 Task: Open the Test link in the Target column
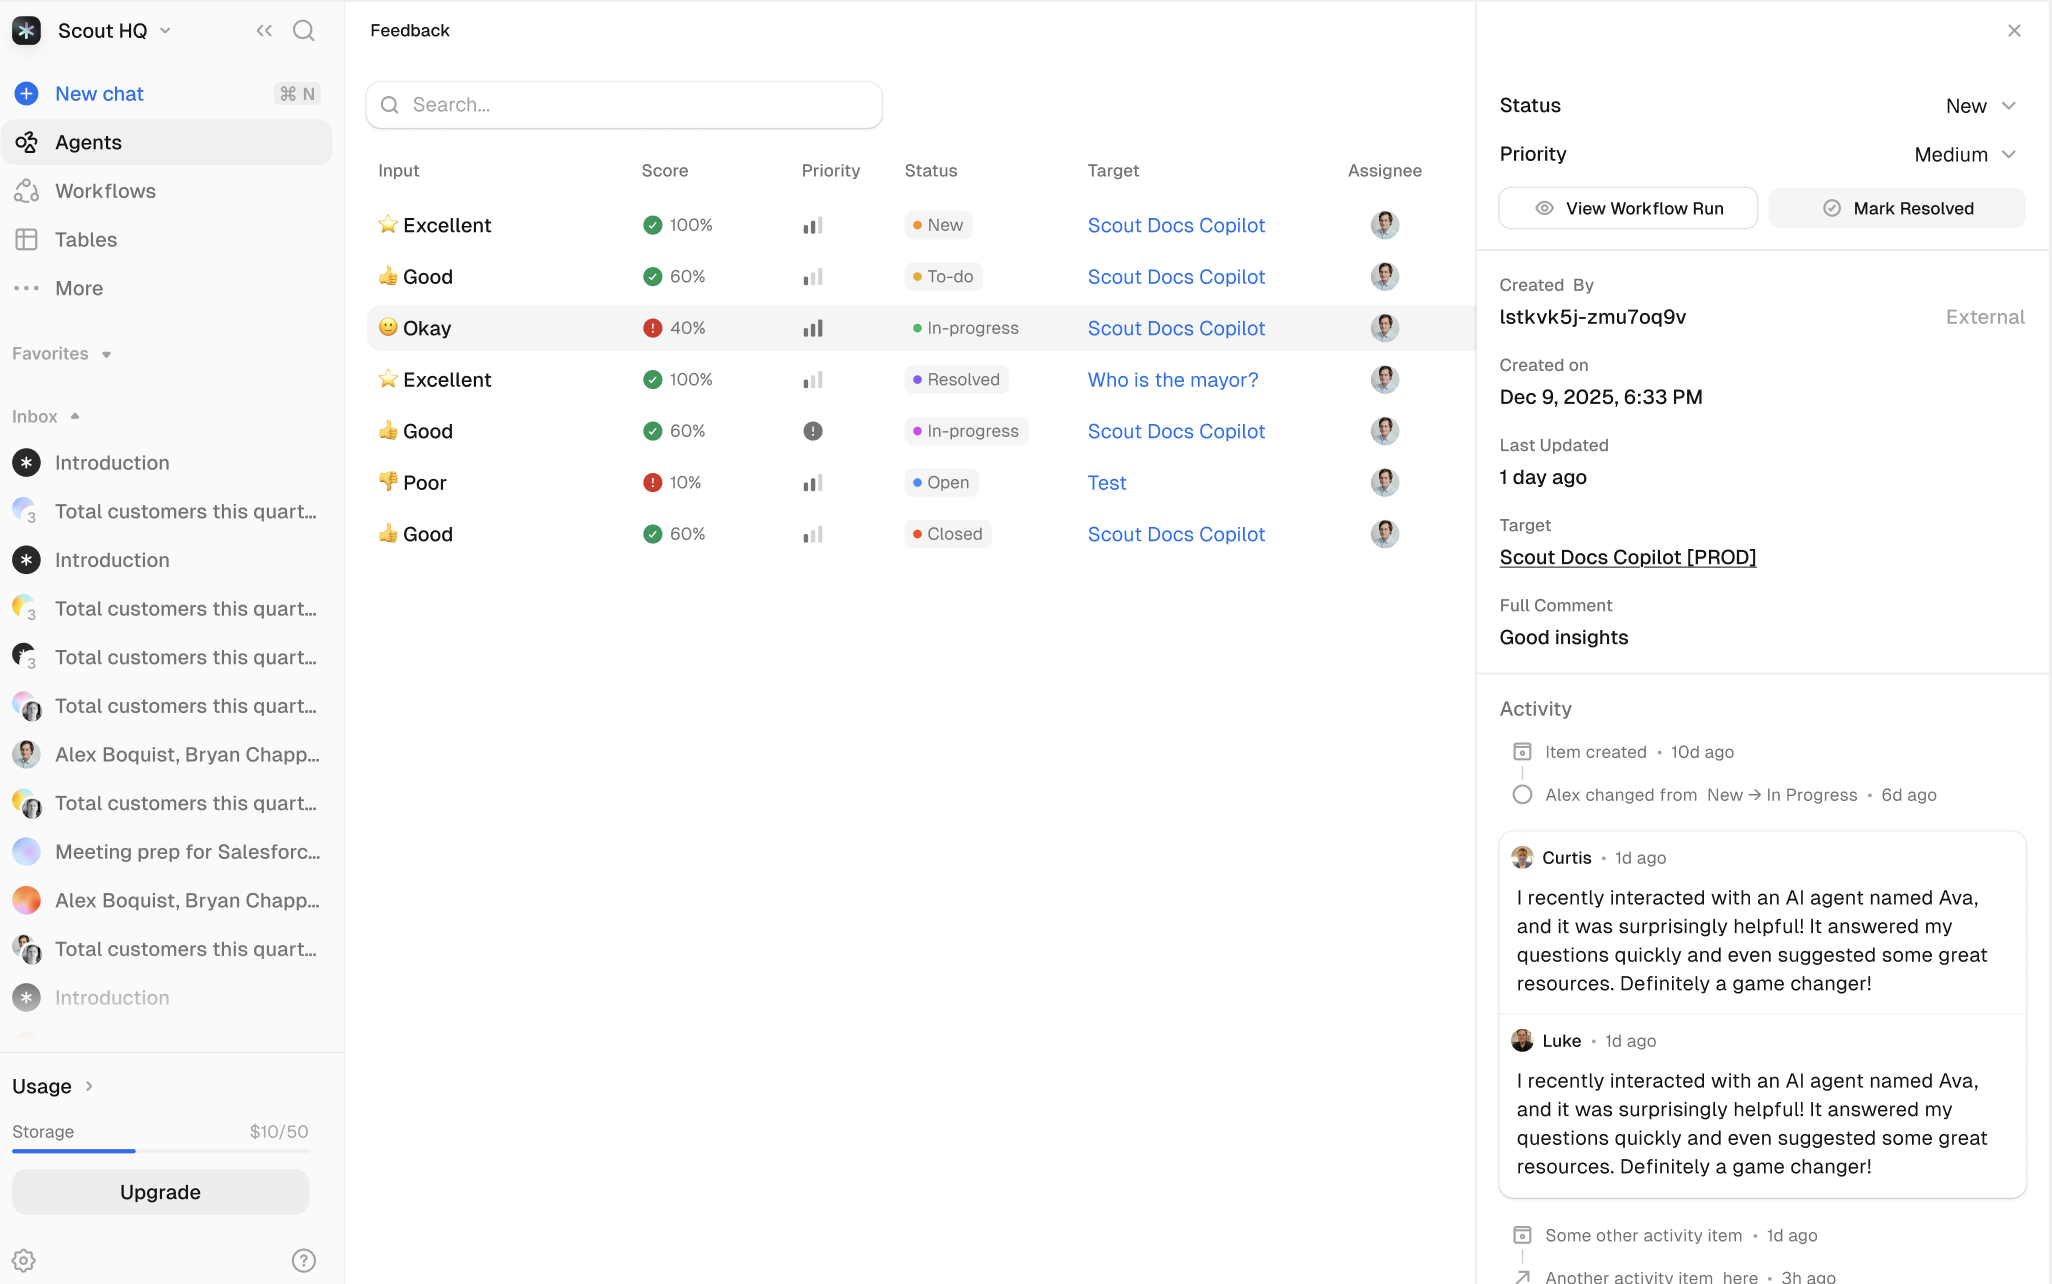pyautogui.click(x=1106, y=482)
